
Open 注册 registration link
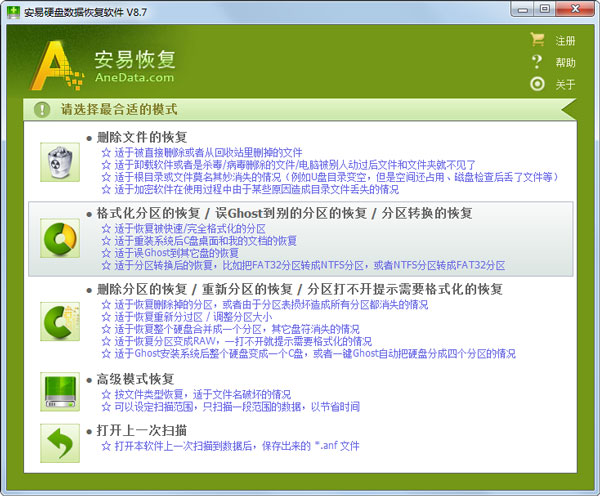pyautogui.click(x=566, y=42)
